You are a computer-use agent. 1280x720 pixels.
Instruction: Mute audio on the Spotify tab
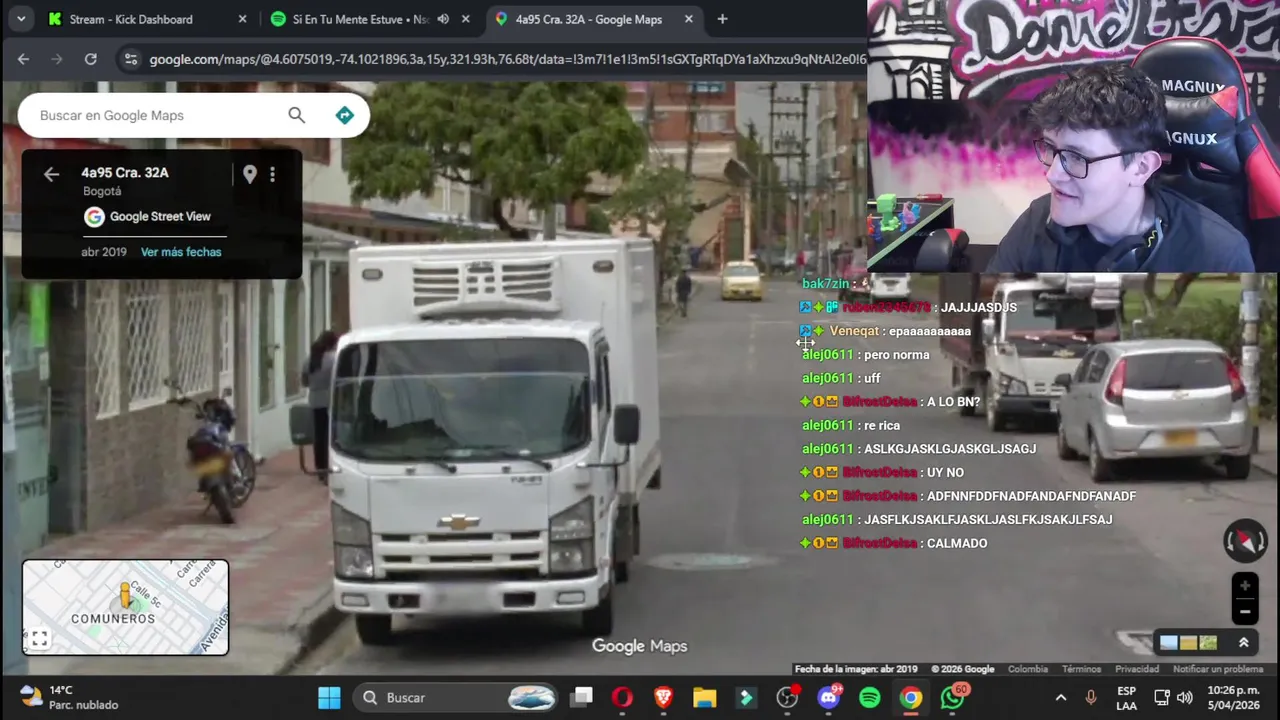(443, 19)
